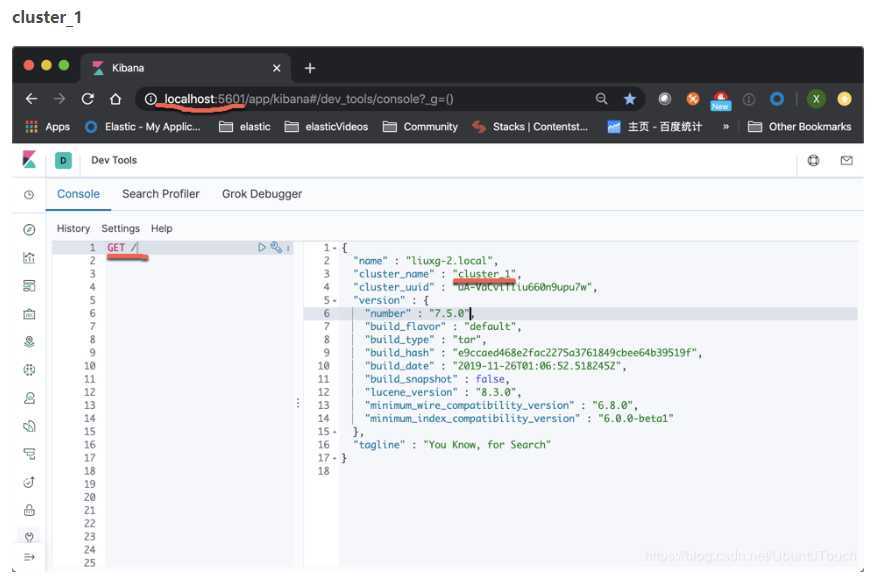Screen dimensions: 872x588
Task: Open console History
Action: (x=73, y=229)
